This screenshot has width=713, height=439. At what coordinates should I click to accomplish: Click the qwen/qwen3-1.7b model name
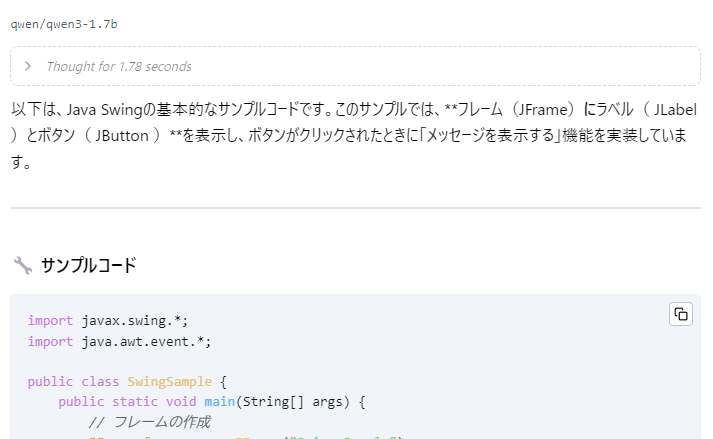[64, 23]
